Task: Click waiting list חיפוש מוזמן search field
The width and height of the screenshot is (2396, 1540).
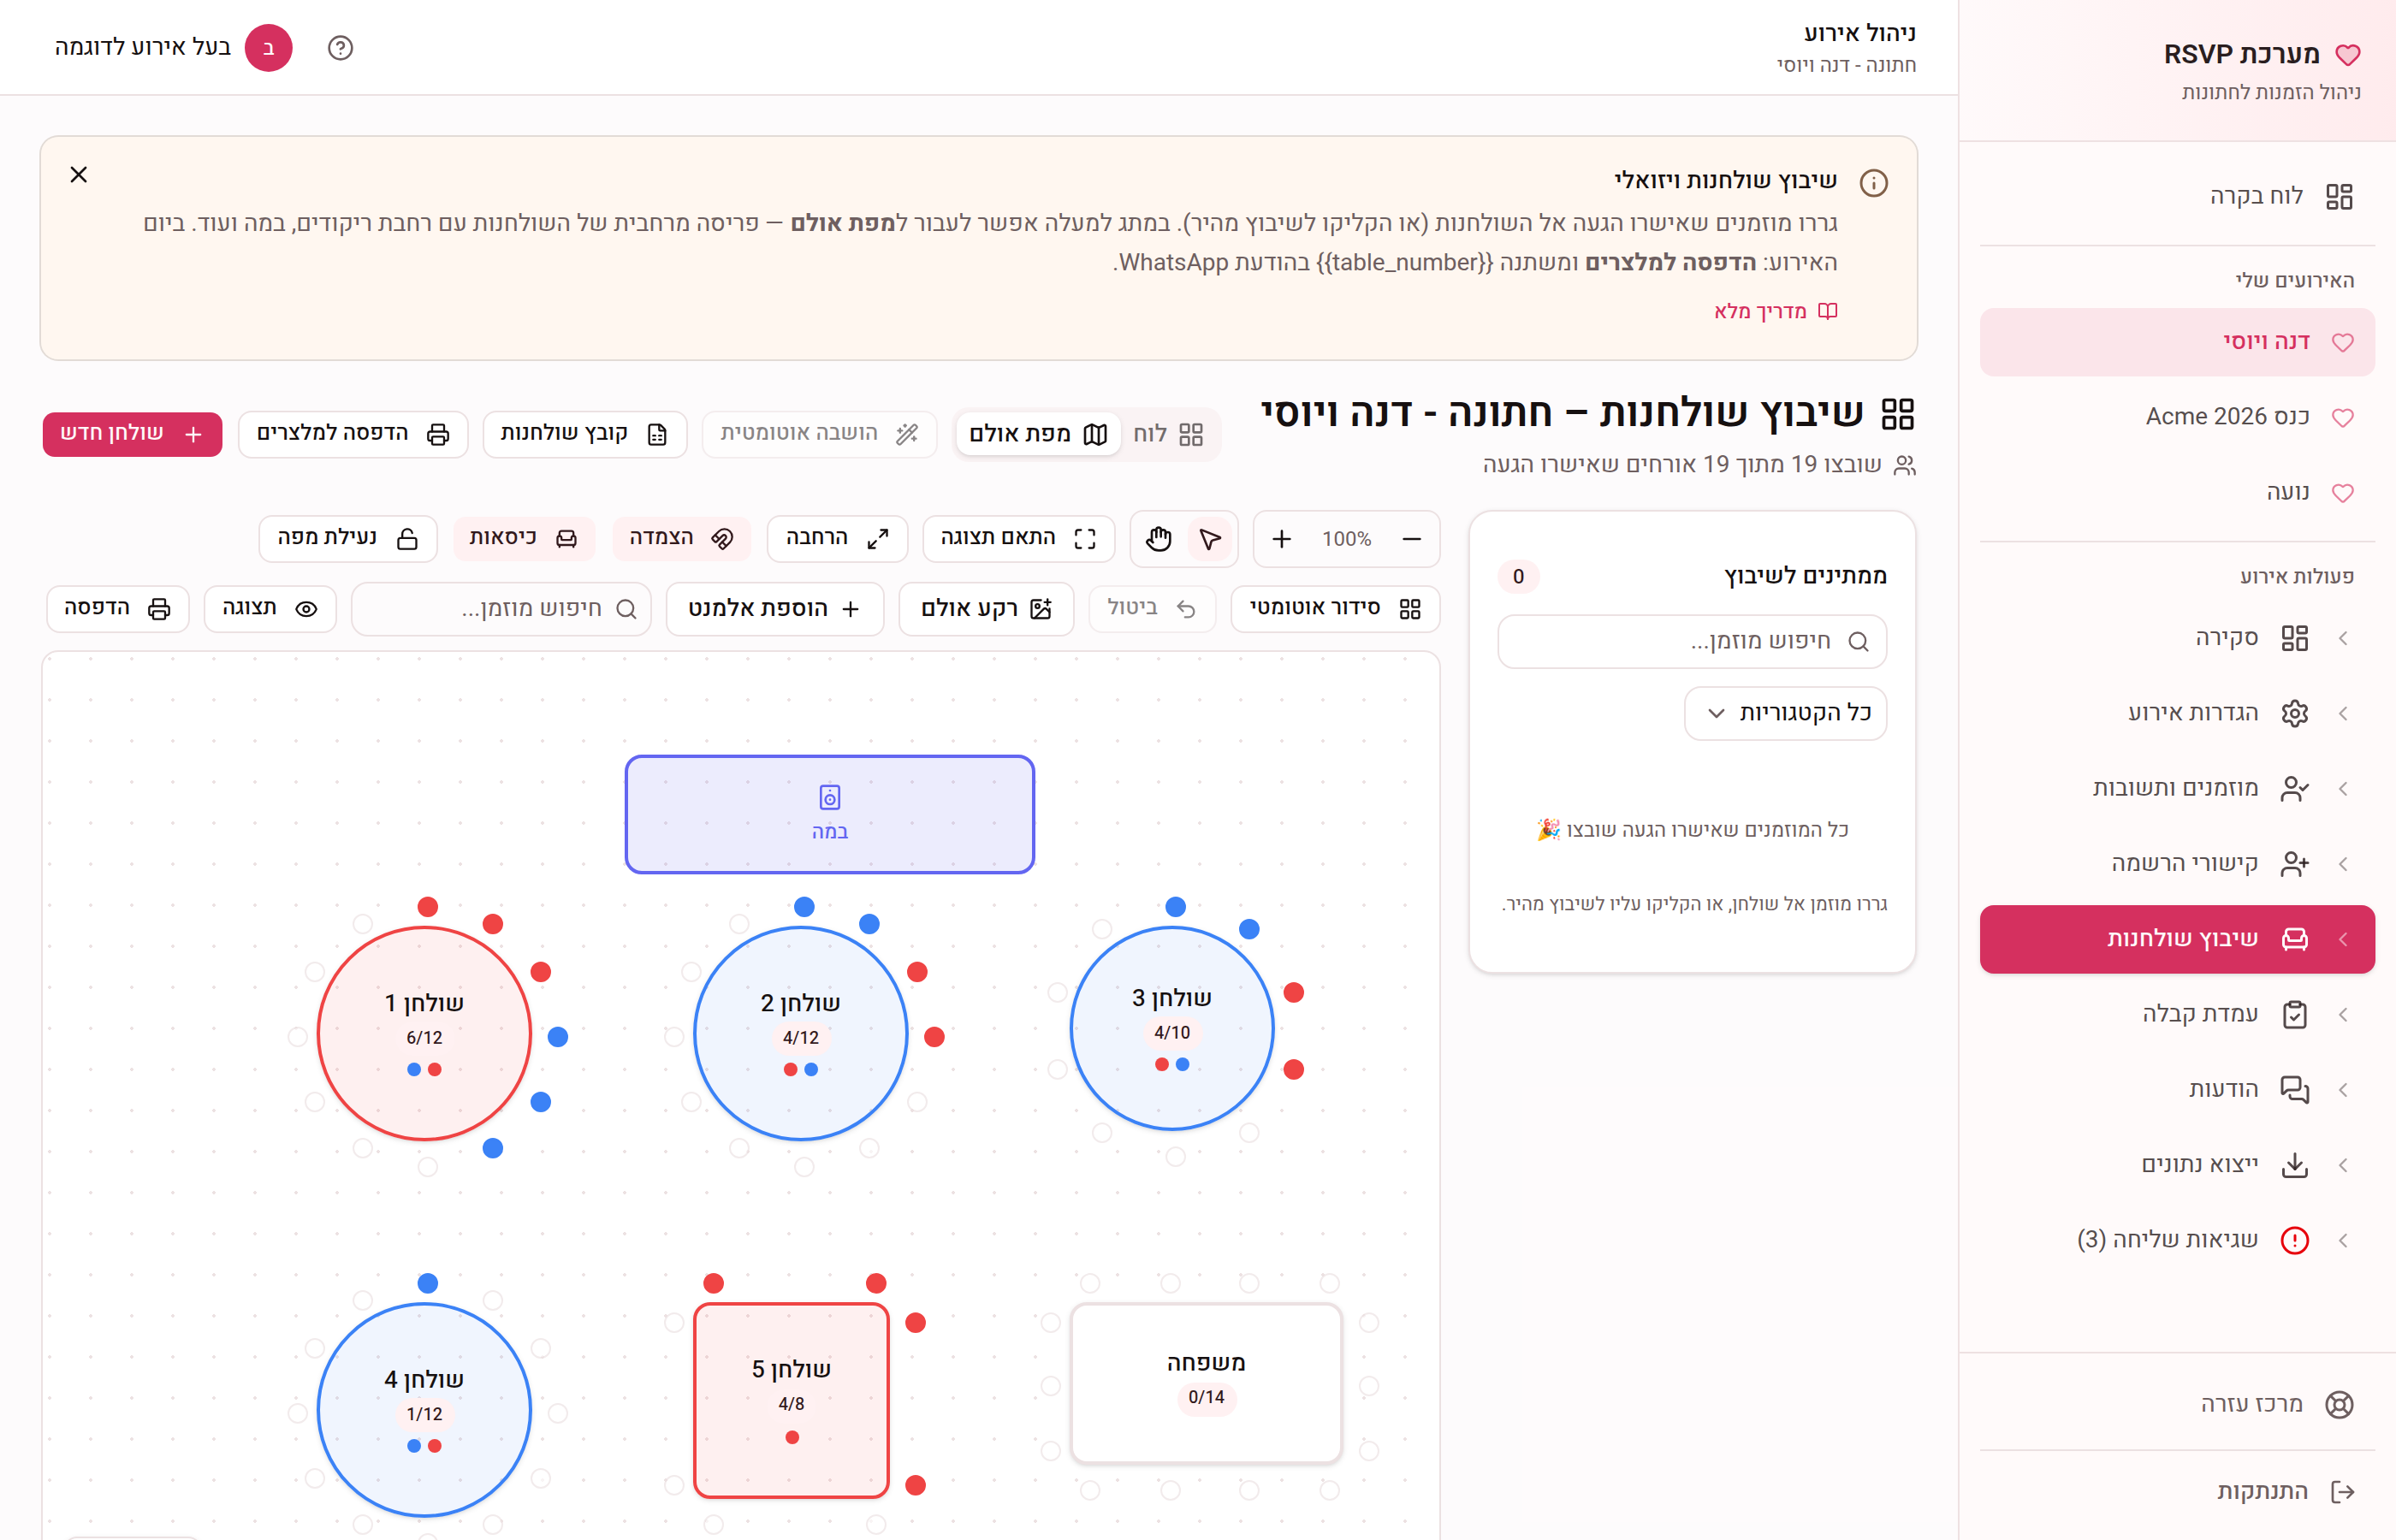Action: (1692, 641)
